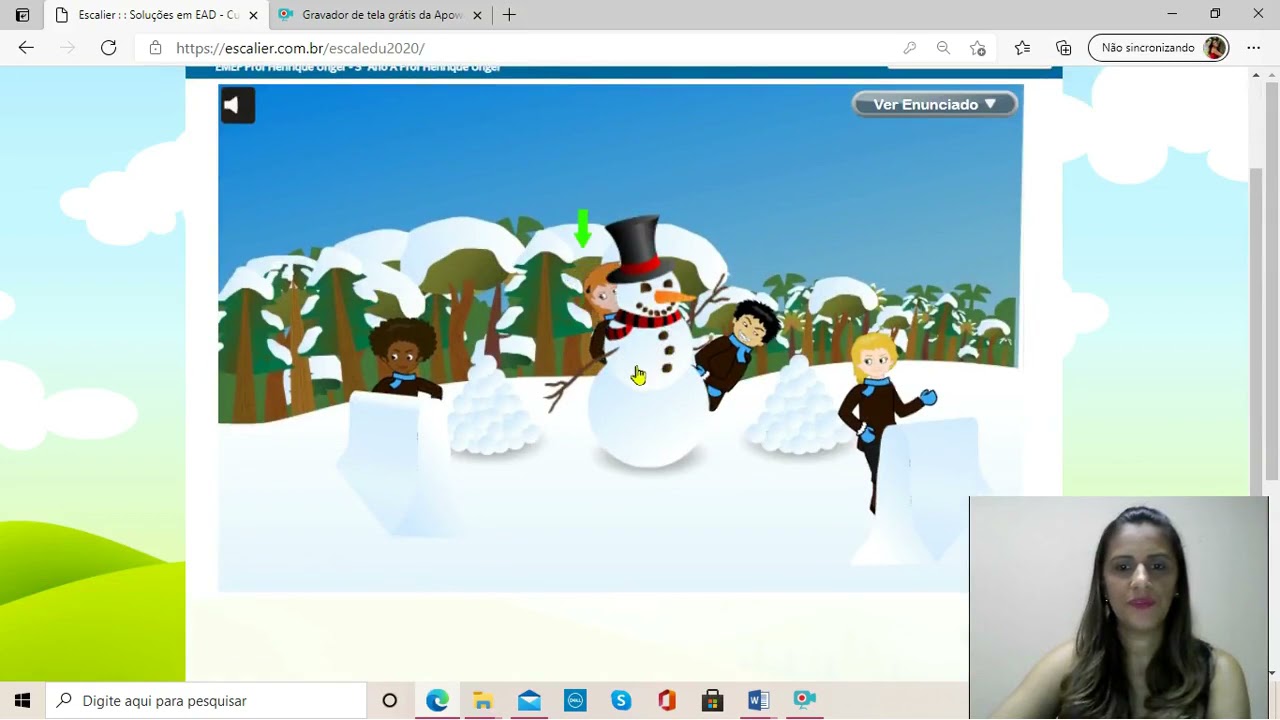Open the Favorites list
The width and height of the screenshot is (1280, 720).
tap(1022, 48)
